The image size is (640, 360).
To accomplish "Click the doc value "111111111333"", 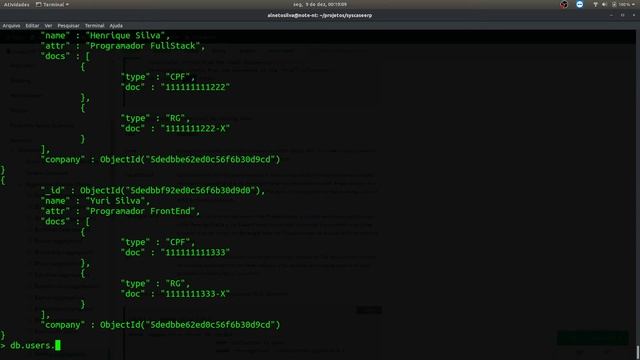I will click(x=196, y=252).
